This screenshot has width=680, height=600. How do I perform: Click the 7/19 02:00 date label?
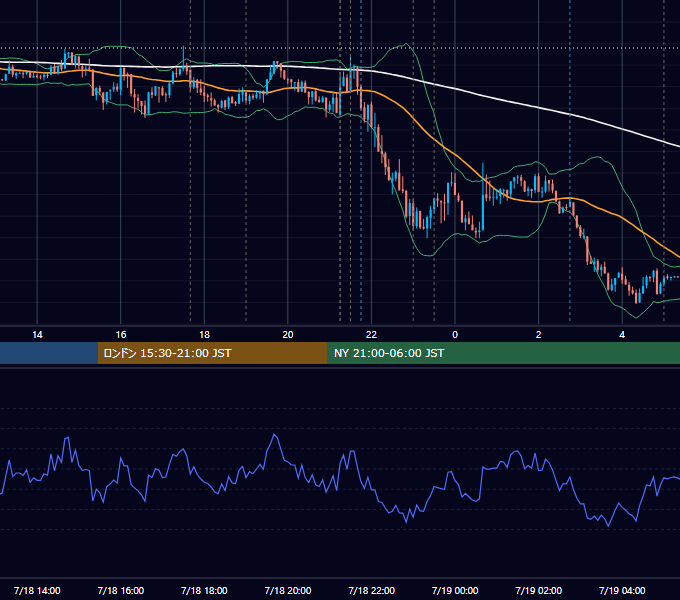click(539, 590)
